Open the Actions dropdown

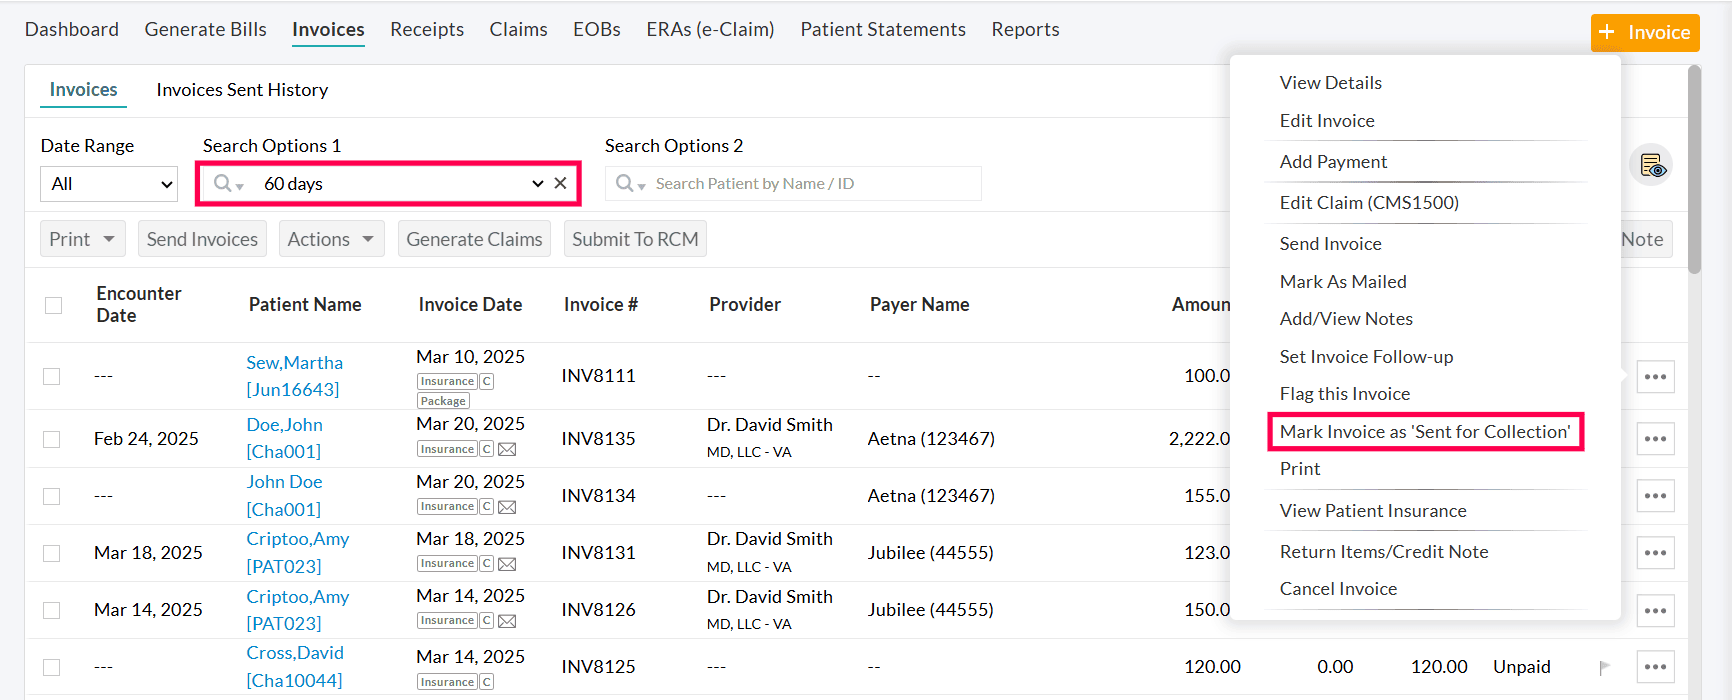(x=330, y=239)
